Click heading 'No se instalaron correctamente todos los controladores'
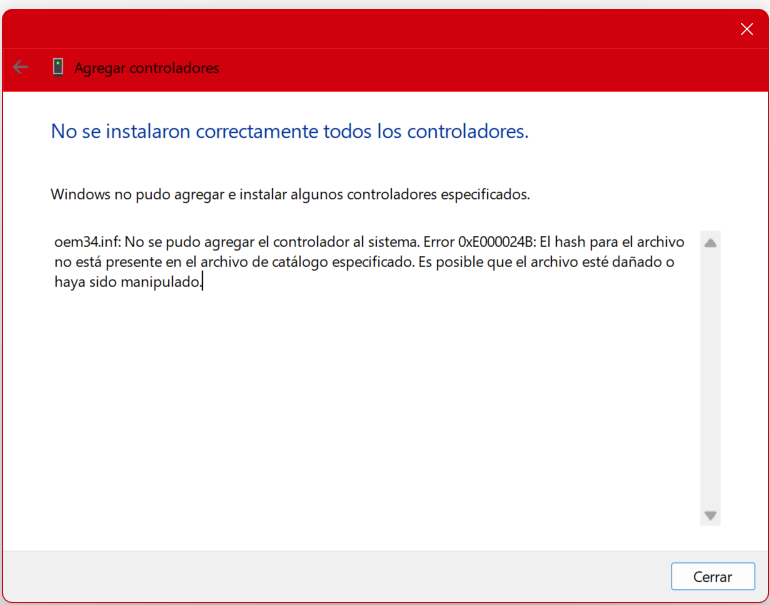770x605 pixels. pyautogui.click(x=290, y=131)
